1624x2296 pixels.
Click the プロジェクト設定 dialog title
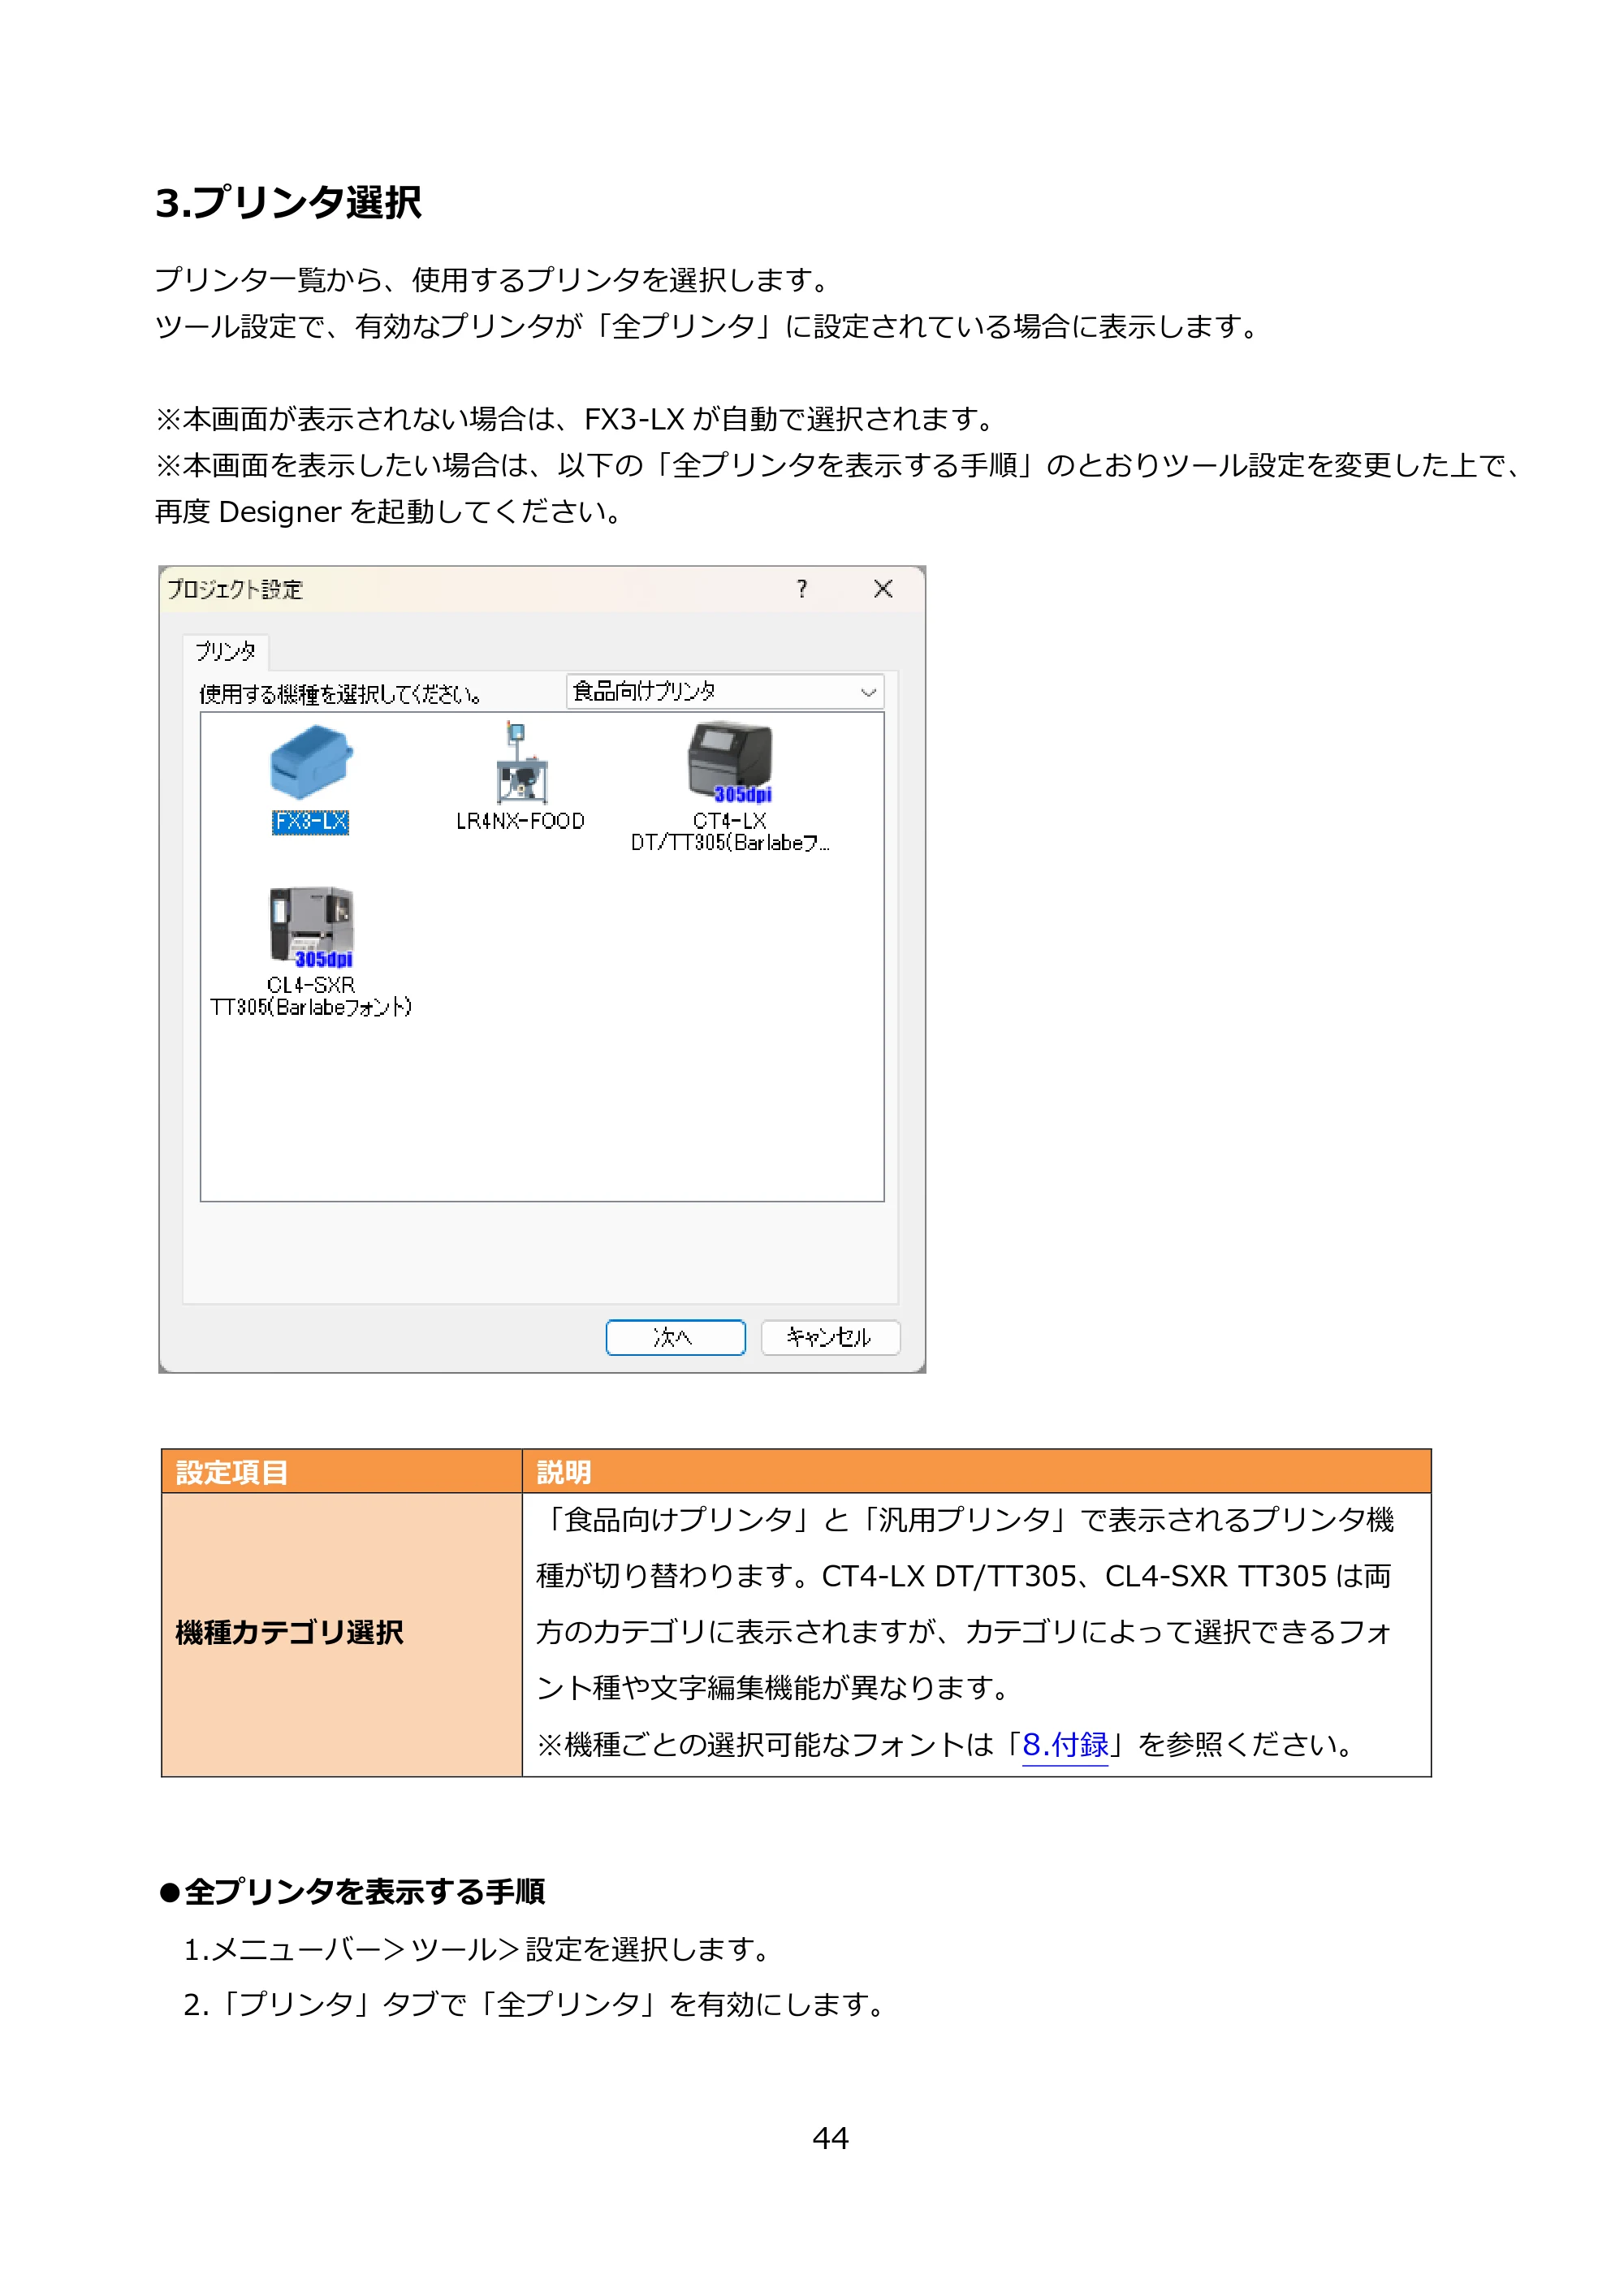pos(235,590)
